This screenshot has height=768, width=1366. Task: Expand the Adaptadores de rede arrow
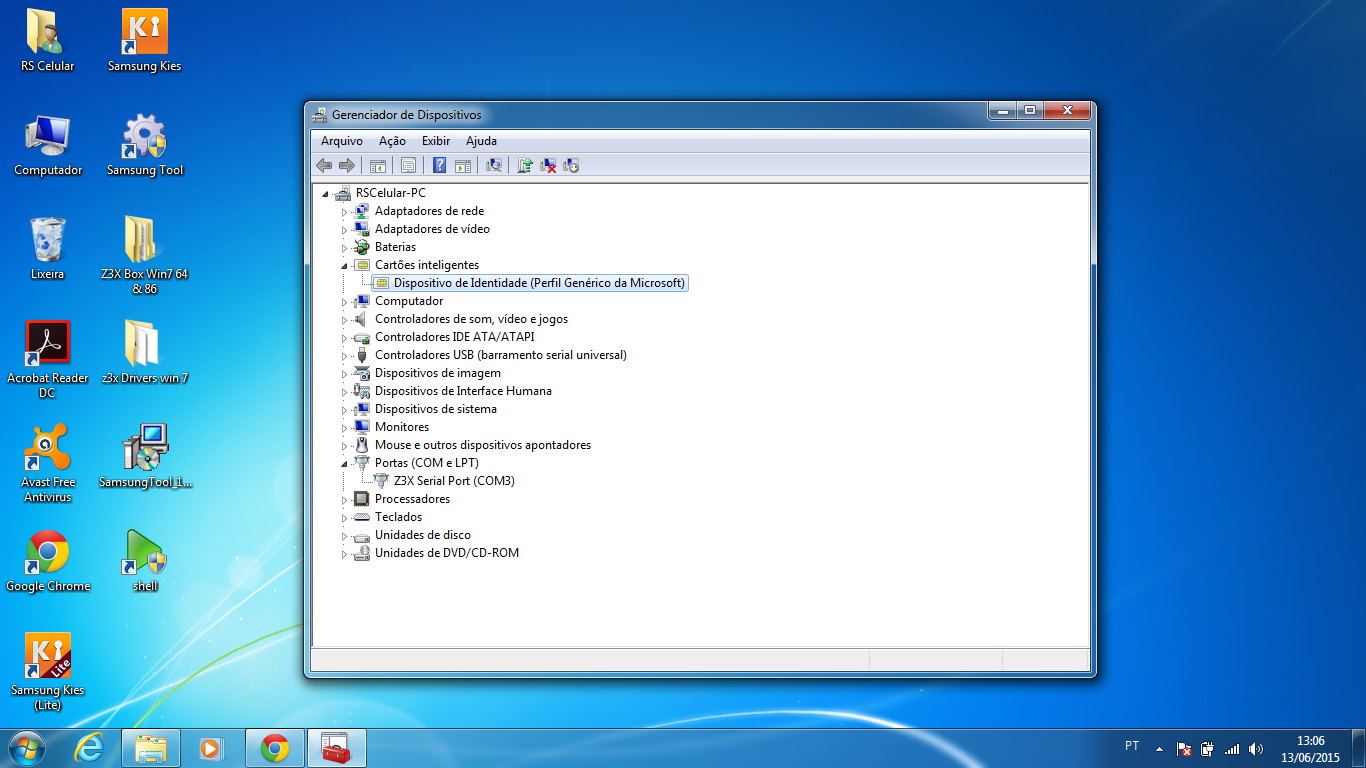coord(345,211)
